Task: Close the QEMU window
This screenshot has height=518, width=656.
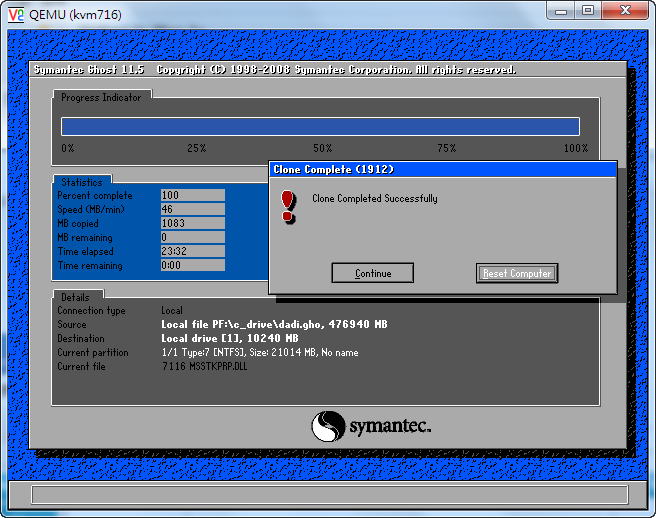Action: pyautogui.click(x=625, y=10)
